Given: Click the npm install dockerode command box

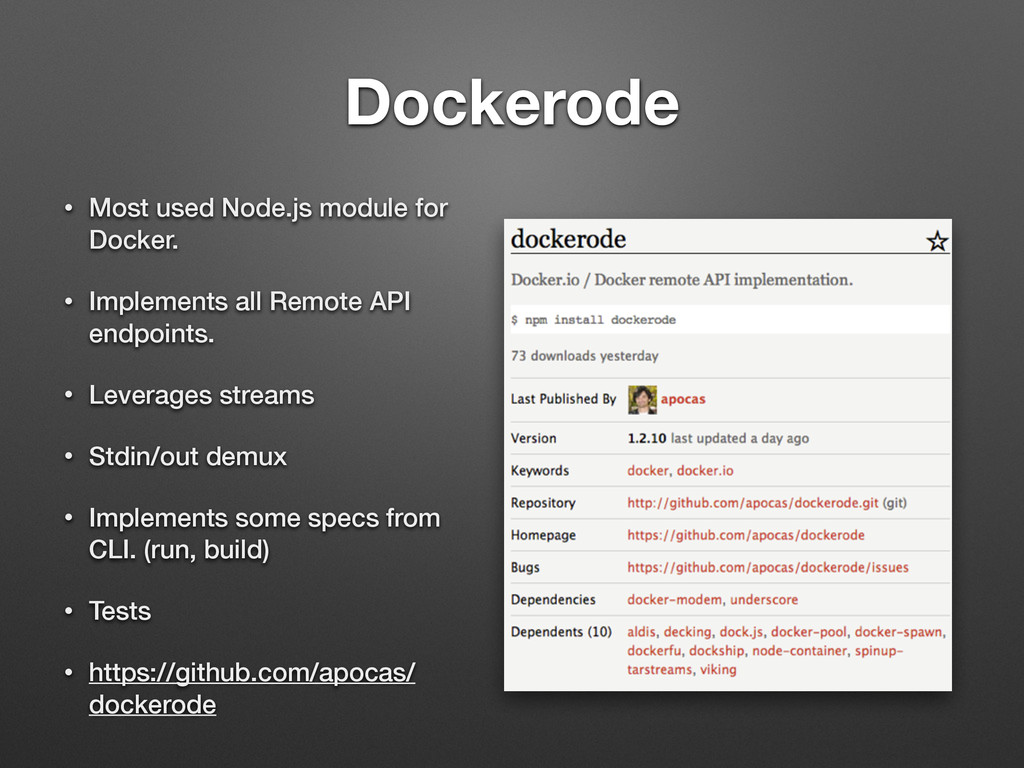Looking at the screenshot, I should [x=730, y=319].
